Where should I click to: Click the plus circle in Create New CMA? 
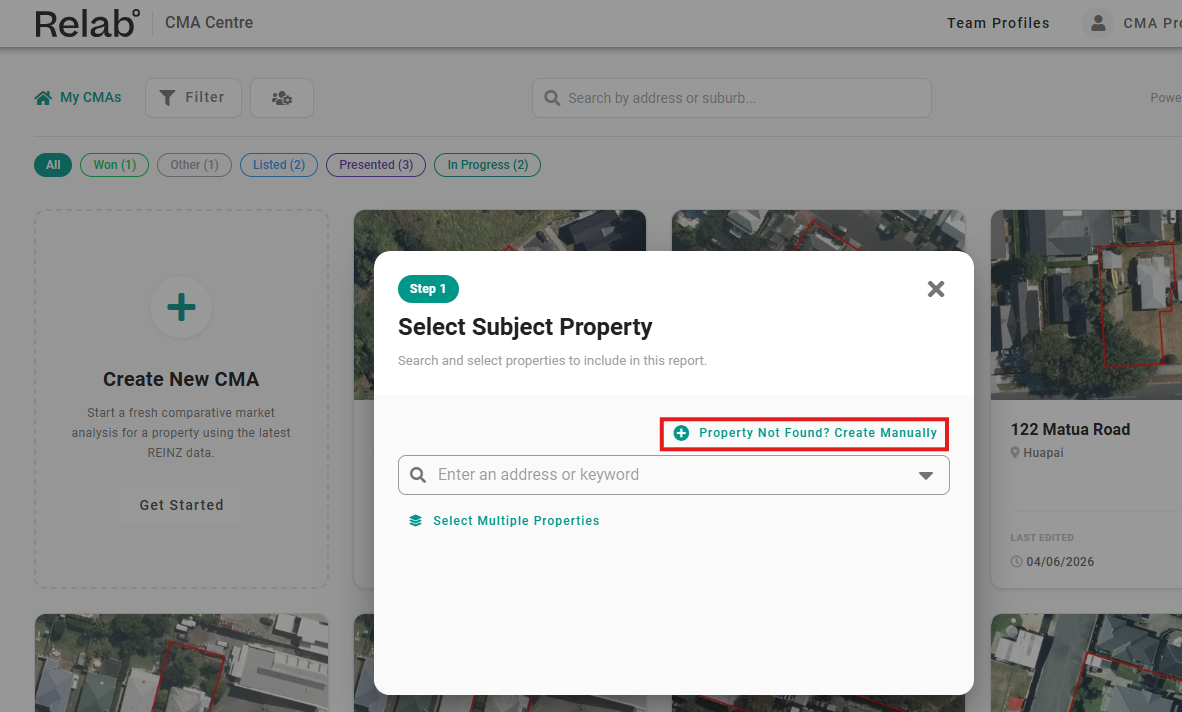click(181, 307)
